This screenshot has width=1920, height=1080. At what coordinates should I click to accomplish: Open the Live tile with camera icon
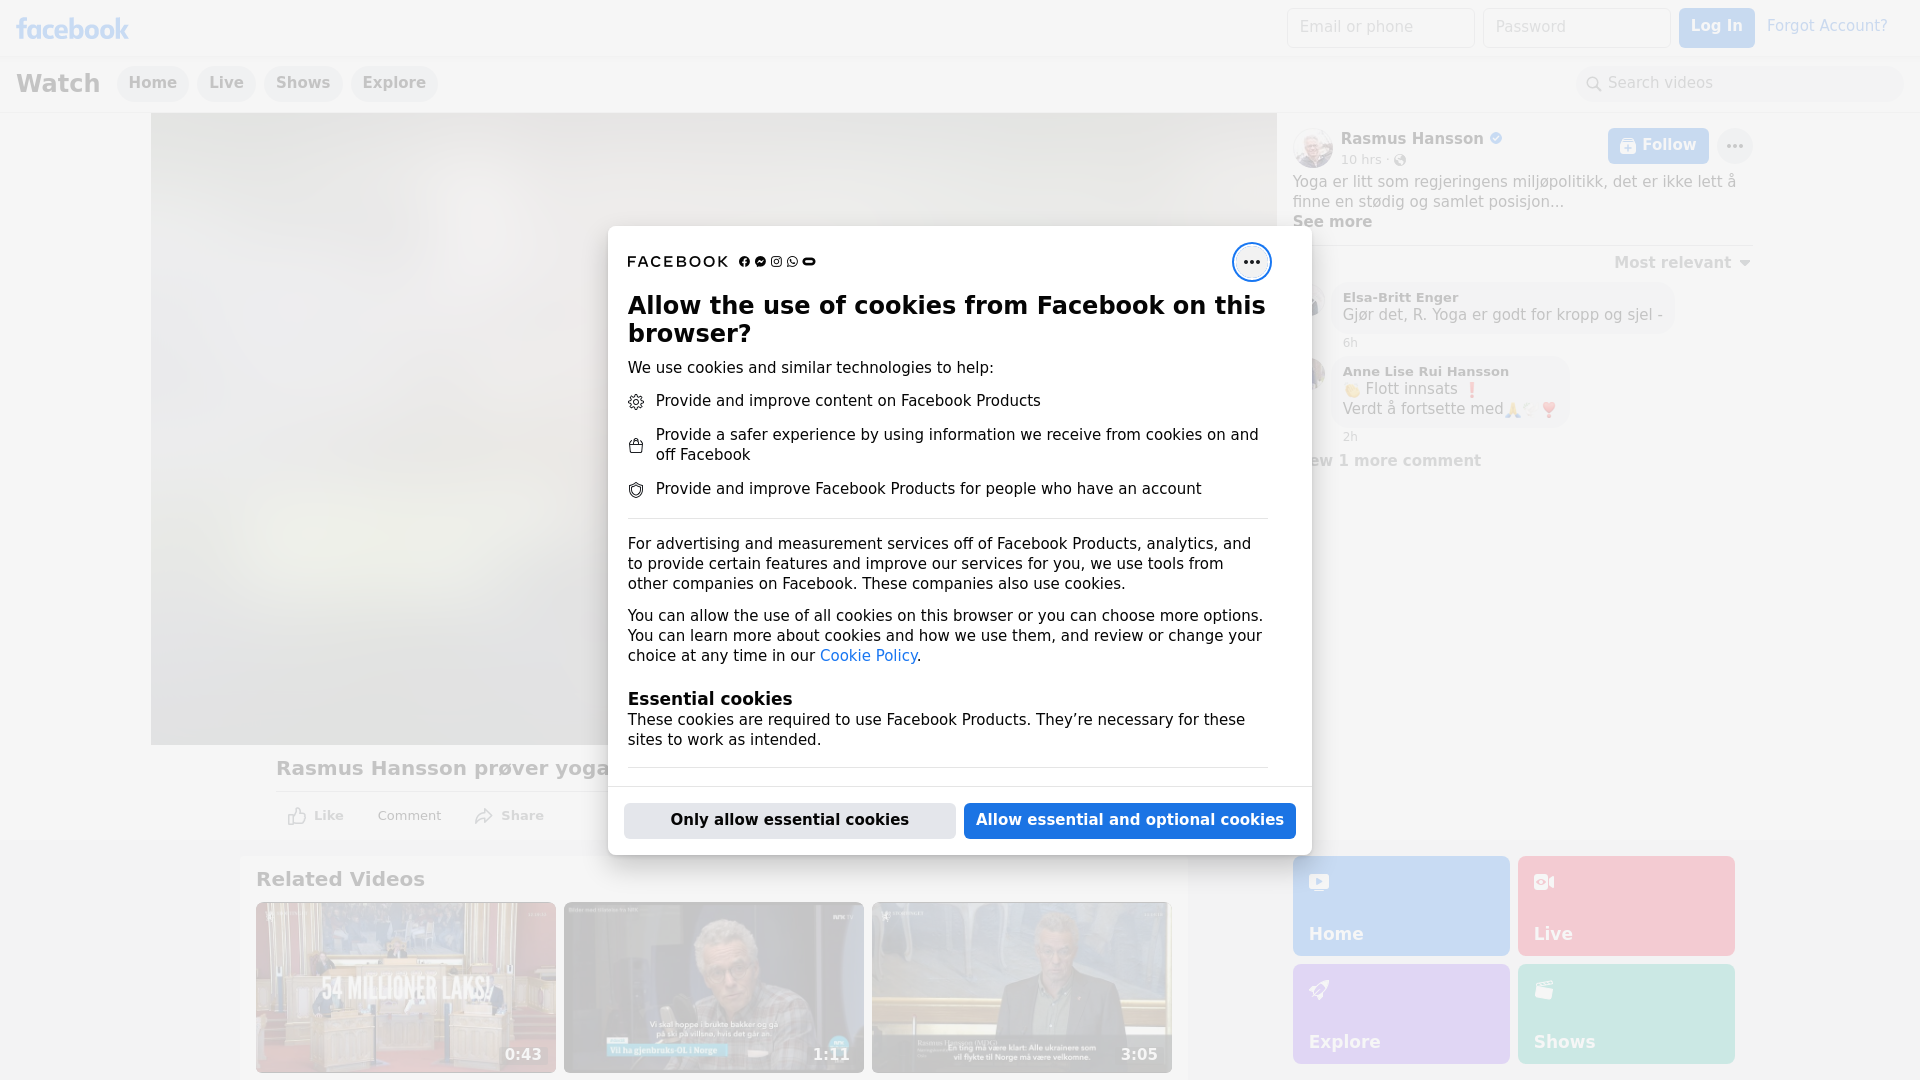pos(1625,905)
